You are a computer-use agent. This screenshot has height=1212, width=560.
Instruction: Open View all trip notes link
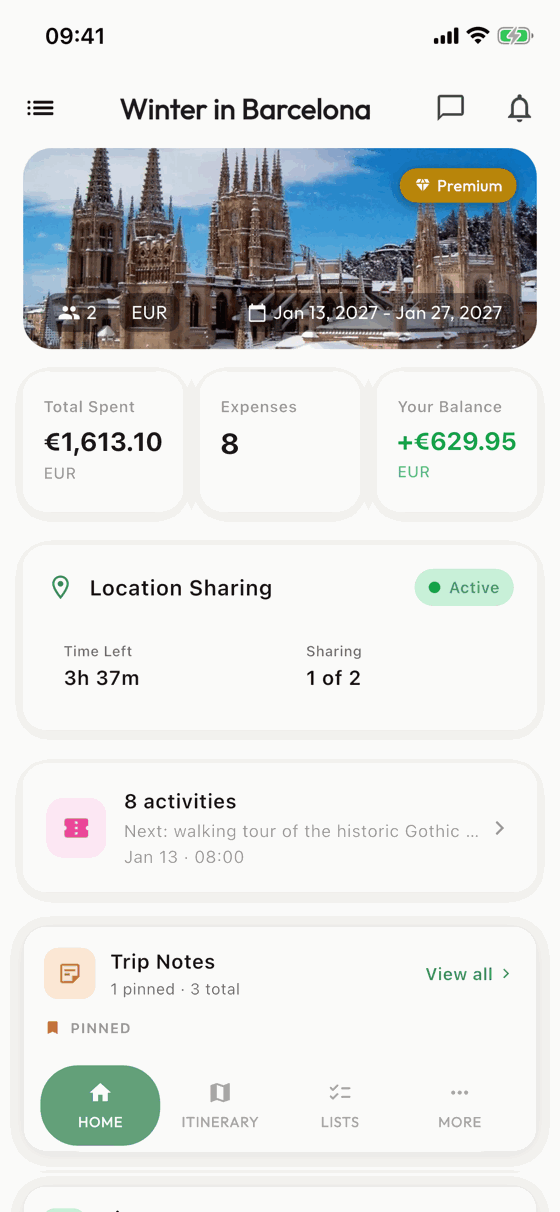[x=460, y=974]
